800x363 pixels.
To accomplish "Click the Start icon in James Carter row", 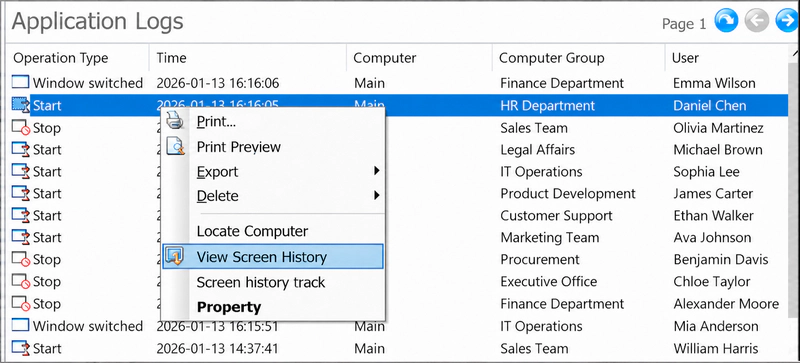I will (21, 193).
